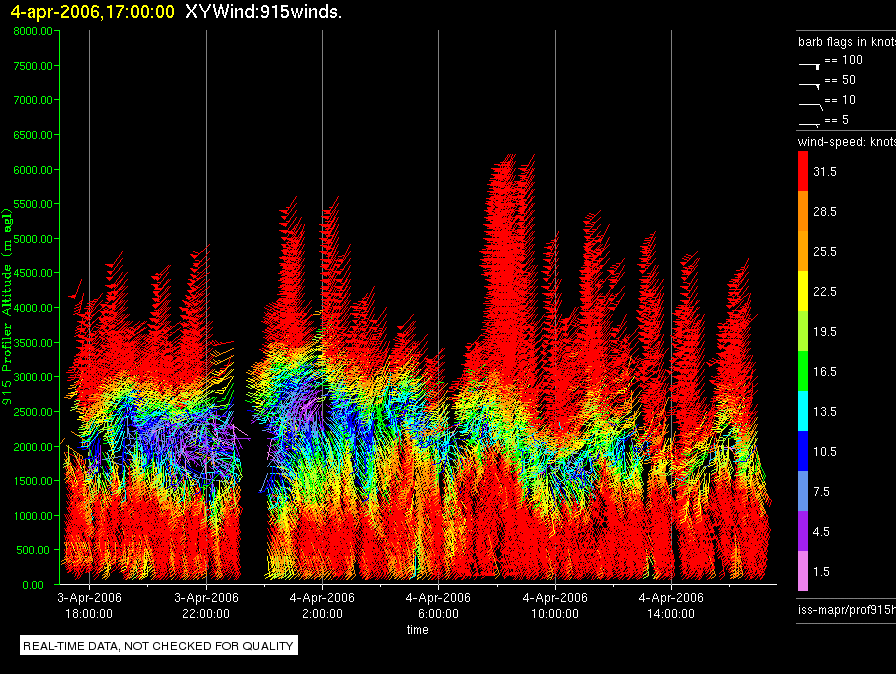This screenshot has height=674, width=896.
Task: Click the 6000.00 altitude tick label
Action: pos(33,170)
